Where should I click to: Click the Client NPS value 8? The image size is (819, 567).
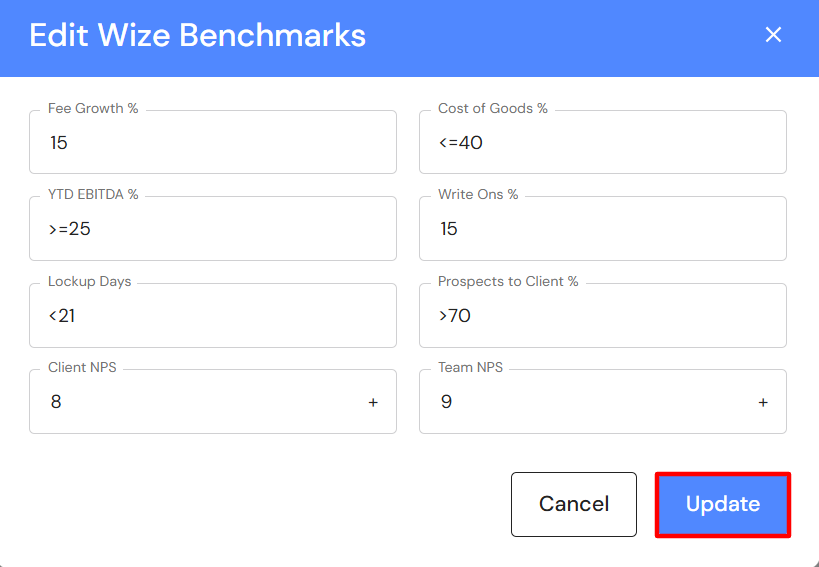point(58,402)
